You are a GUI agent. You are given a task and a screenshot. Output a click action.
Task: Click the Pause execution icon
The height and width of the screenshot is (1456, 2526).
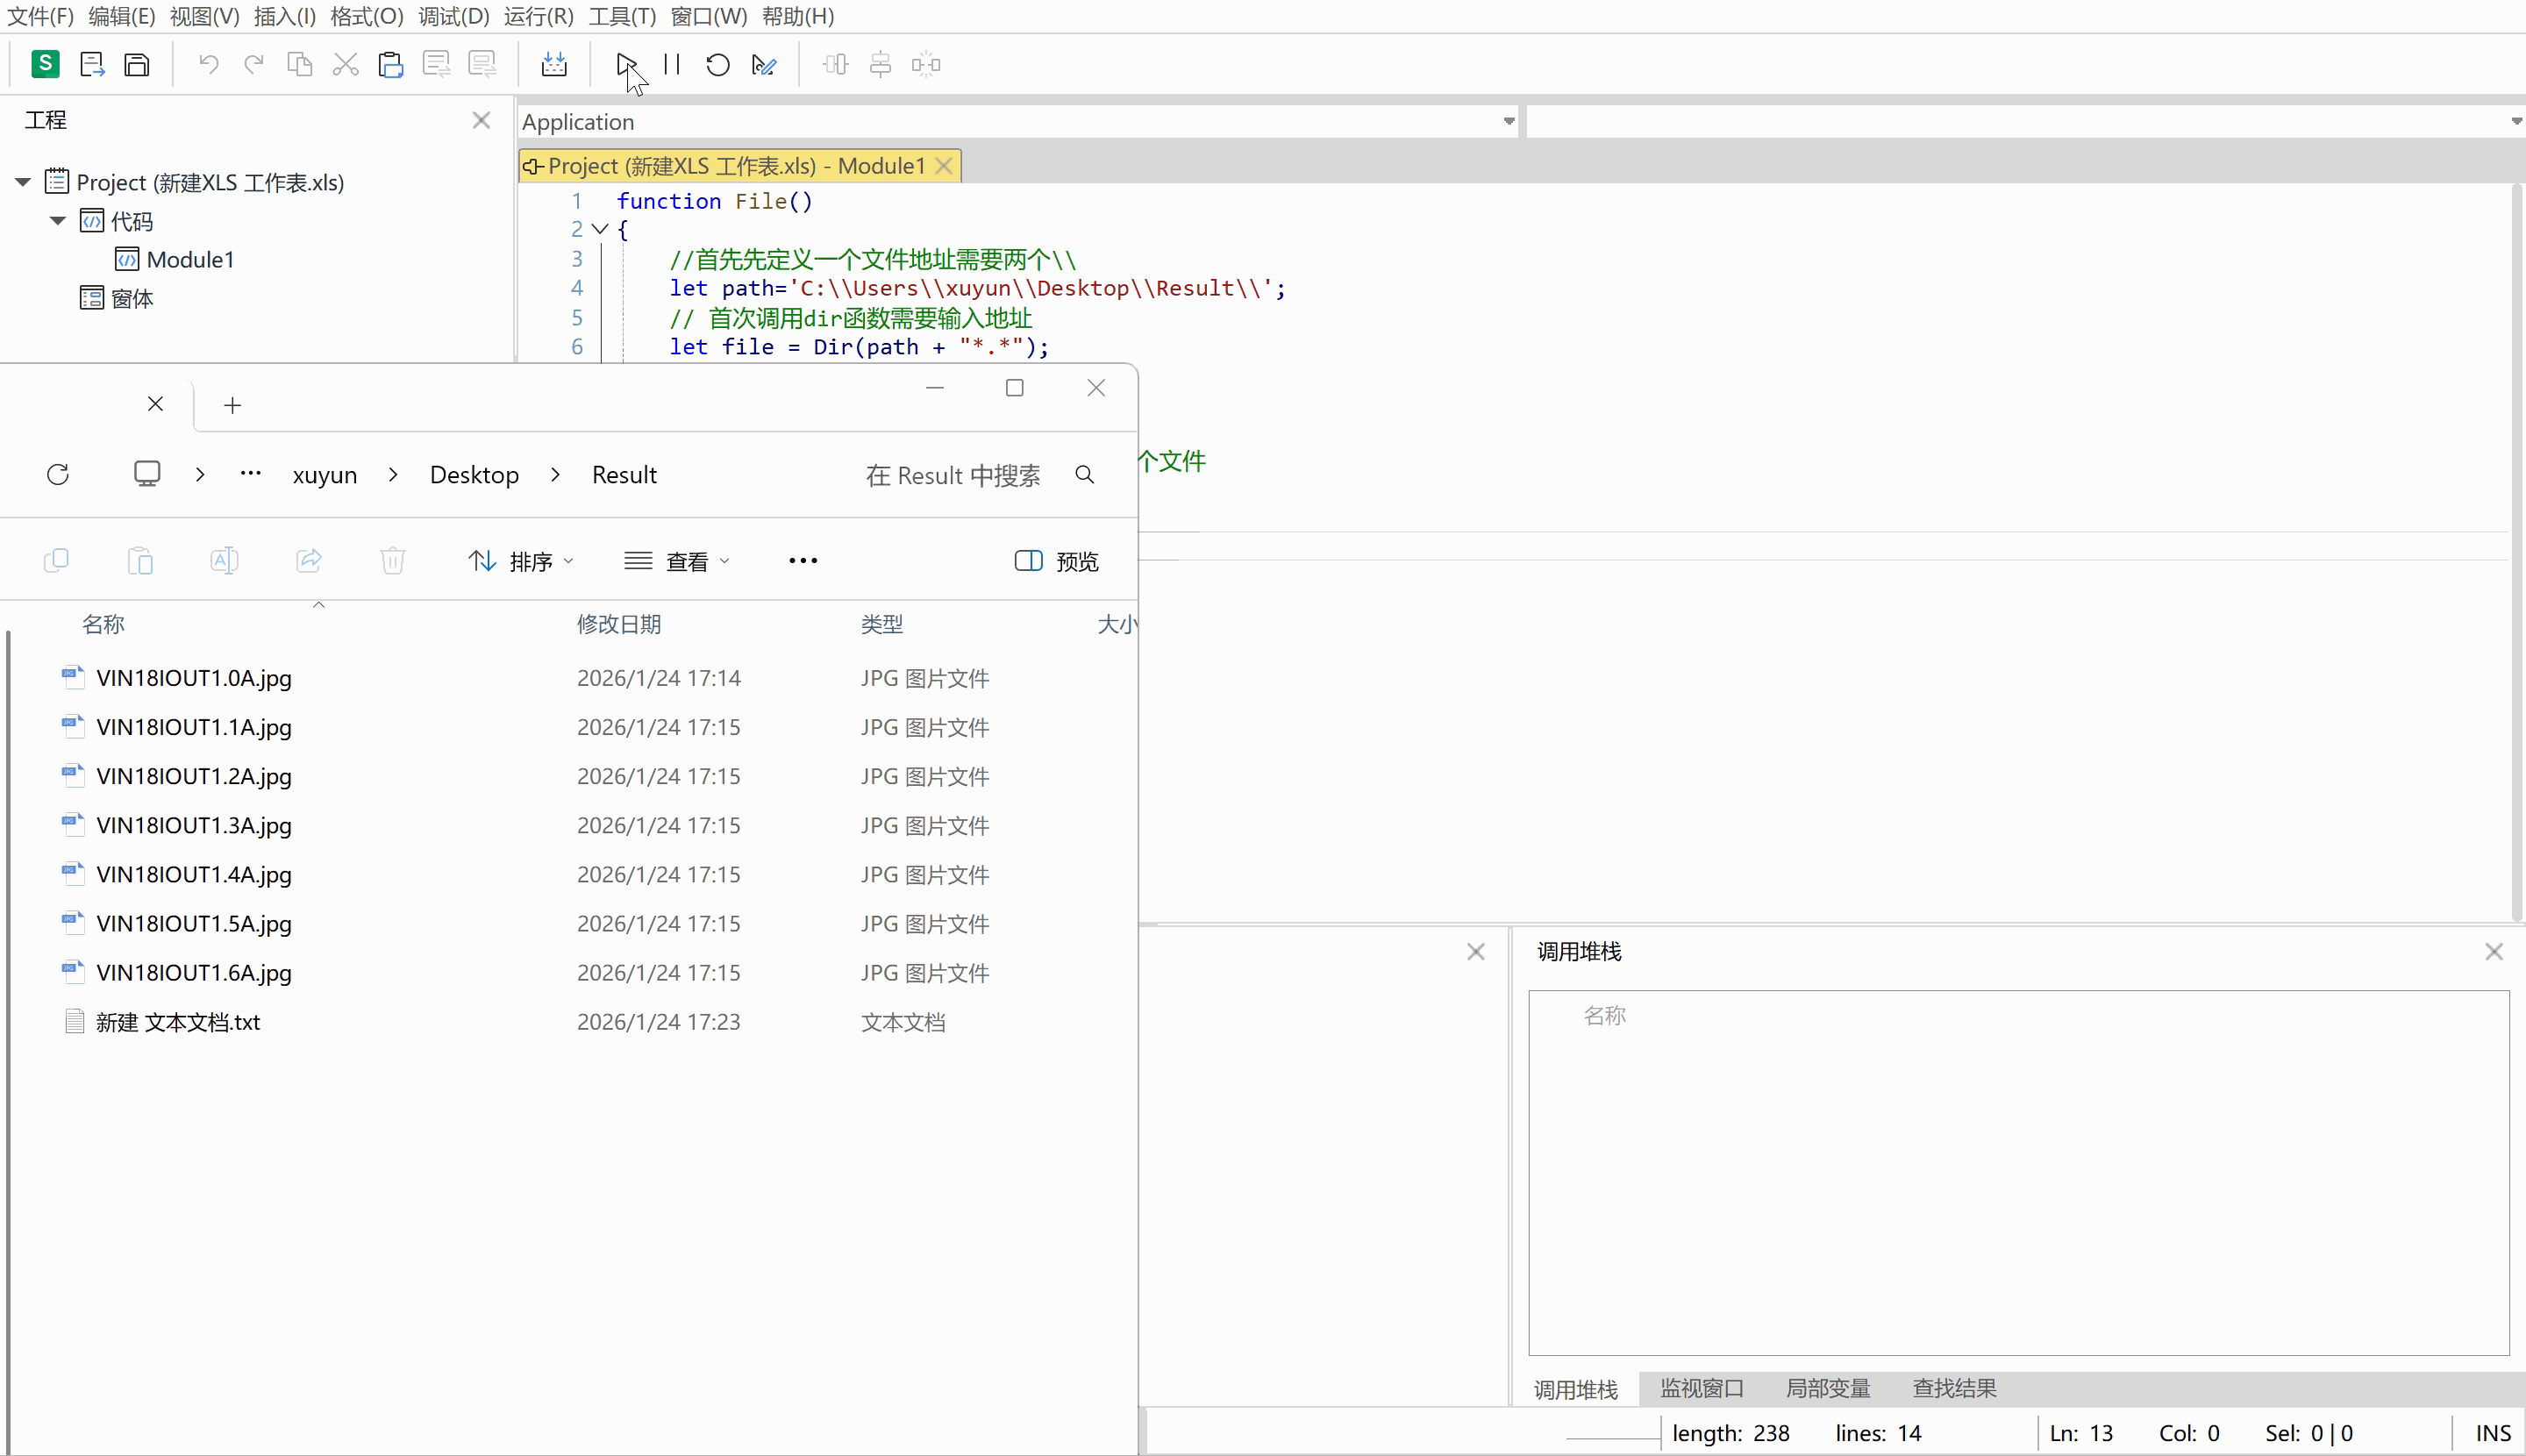coord(672,65)
